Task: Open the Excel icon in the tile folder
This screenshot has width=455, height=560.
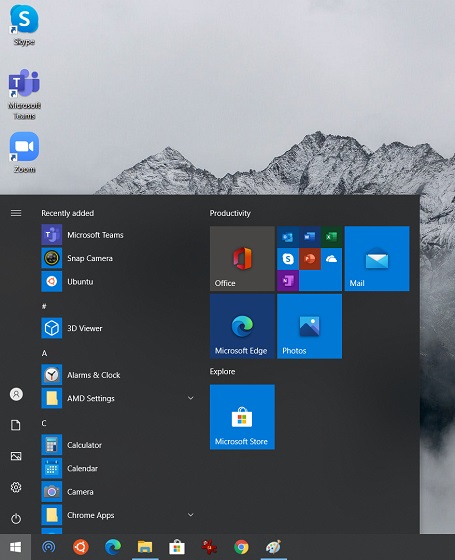Action: pos(331,237)
